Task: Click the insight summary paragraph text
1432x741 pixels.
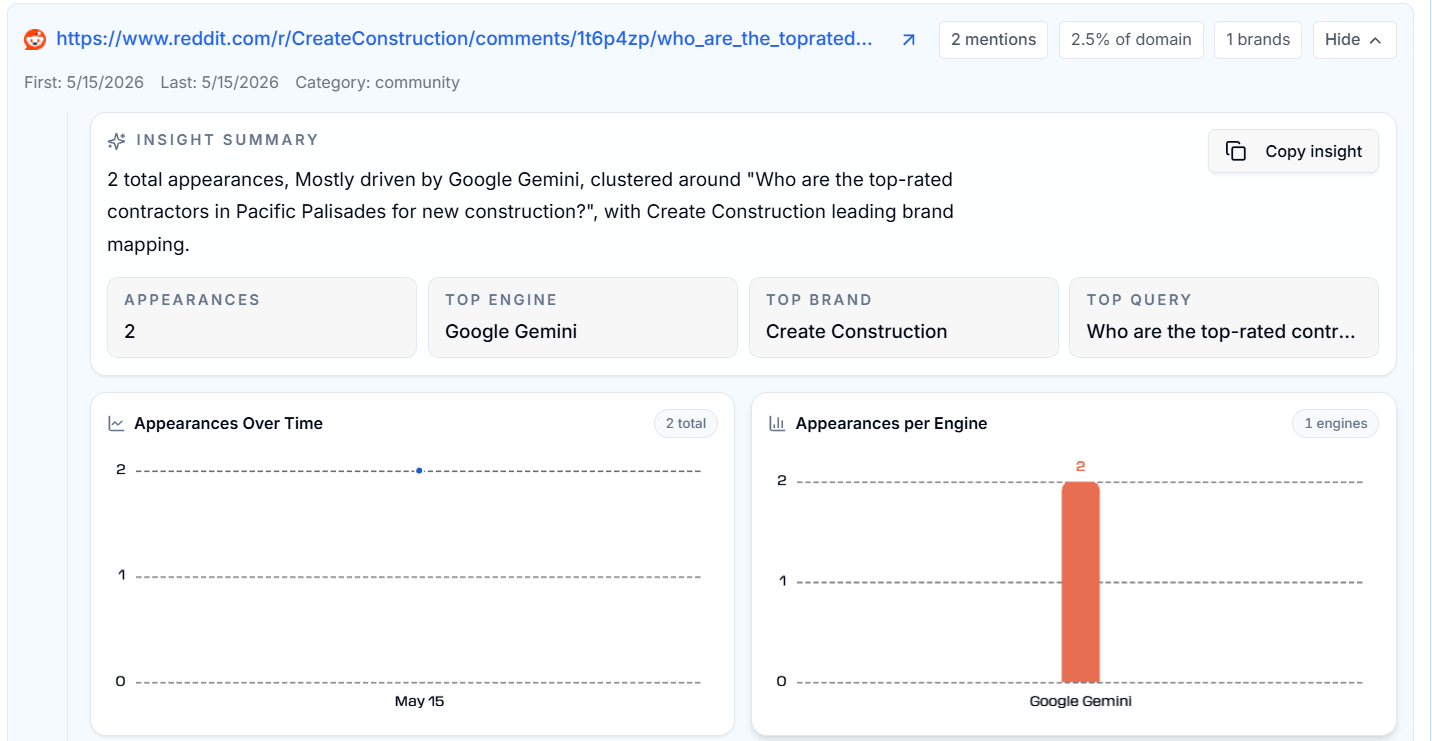Action: click(530, 212)
